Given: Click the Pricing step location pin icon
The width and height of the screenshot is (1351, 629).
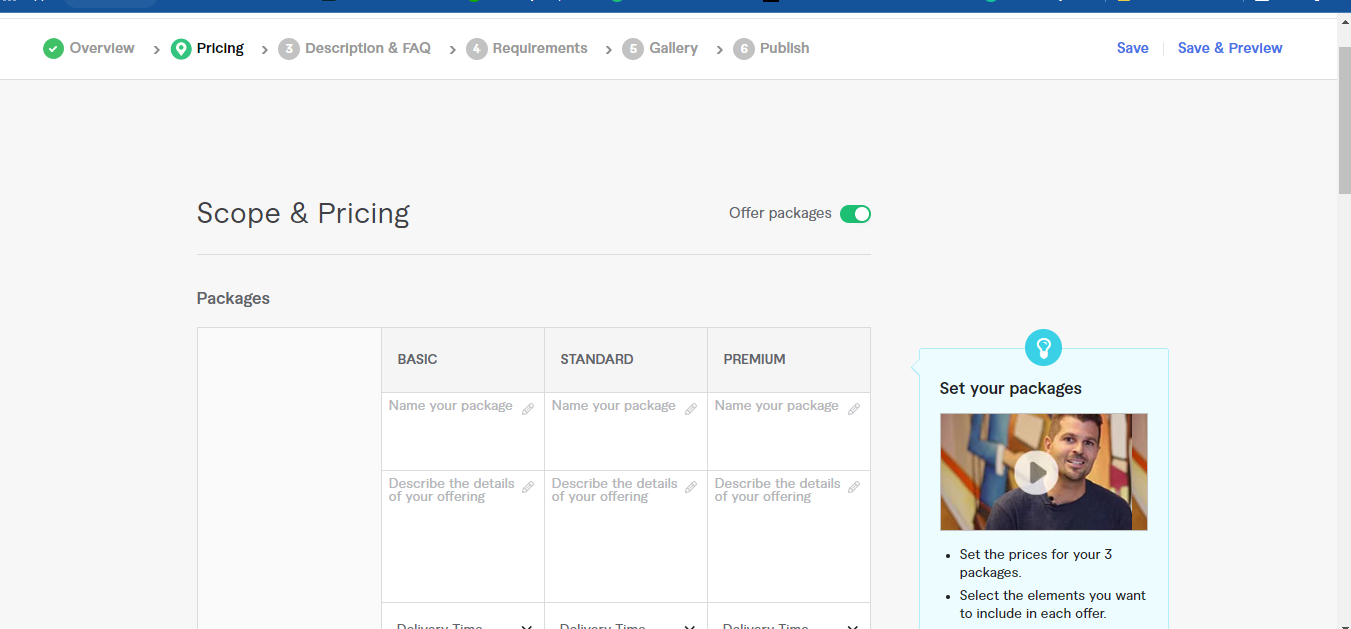Looking at the screenshot, I should pos(181,48).
